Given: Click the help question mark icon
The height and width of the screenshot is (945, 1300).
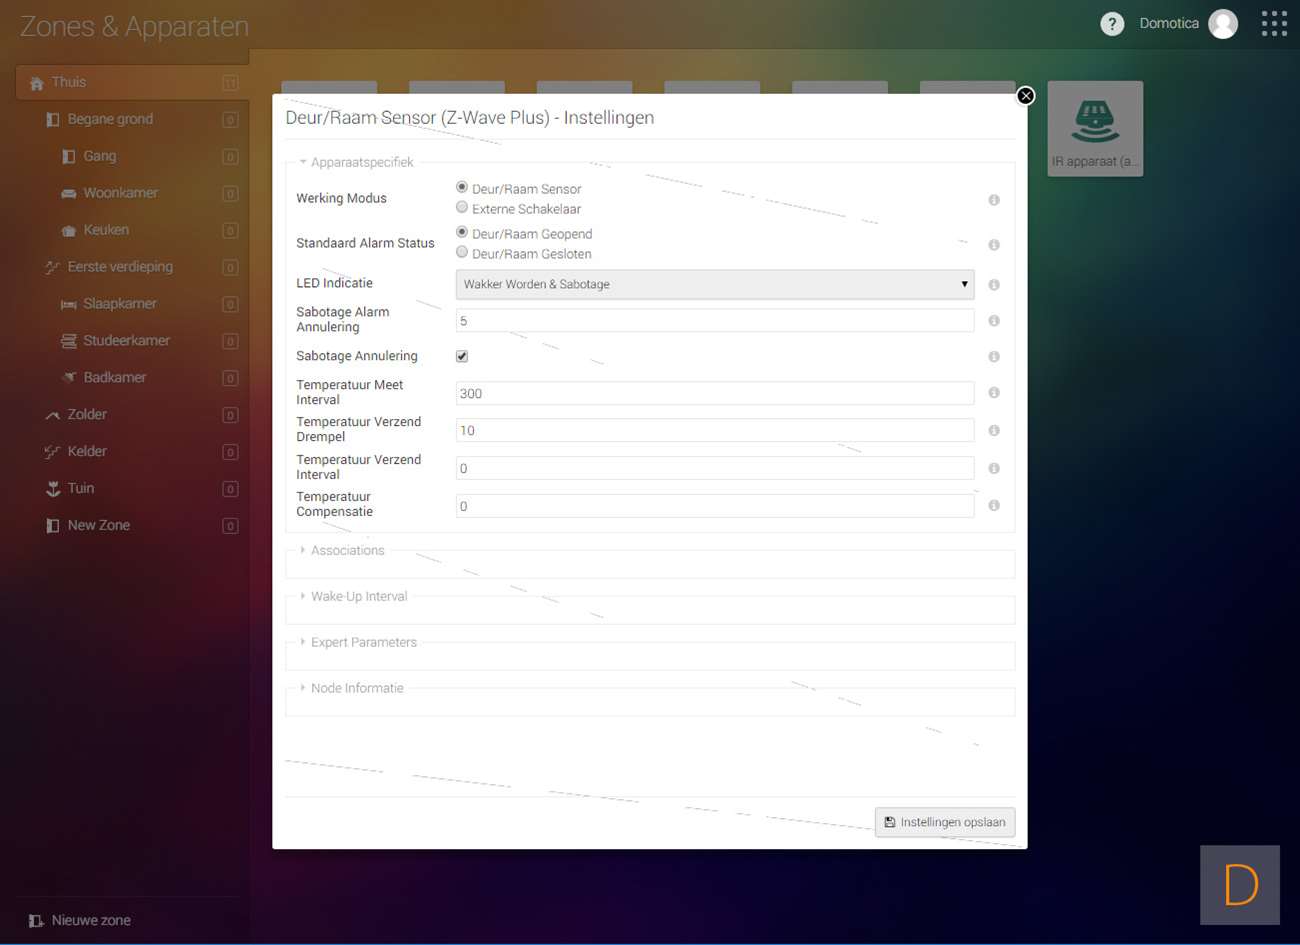Looking at the screenshot, I should [1112, 24].
